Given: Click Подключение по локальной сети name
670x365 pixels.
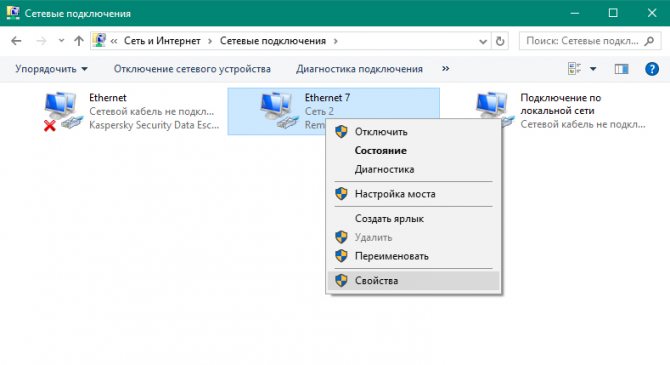Looking at the screenshot, I should pyautogui.click(x=561, y=104).
